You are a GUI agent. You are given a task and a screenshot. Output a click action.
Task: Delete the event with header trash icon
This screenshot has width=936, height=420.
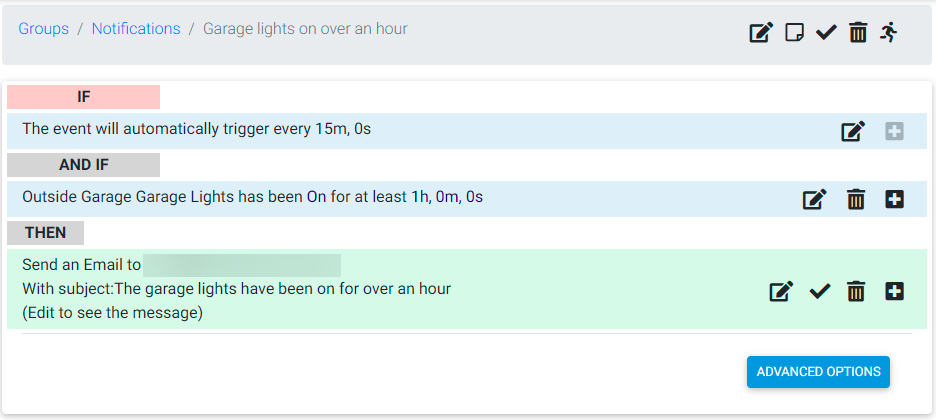point(858,32)
